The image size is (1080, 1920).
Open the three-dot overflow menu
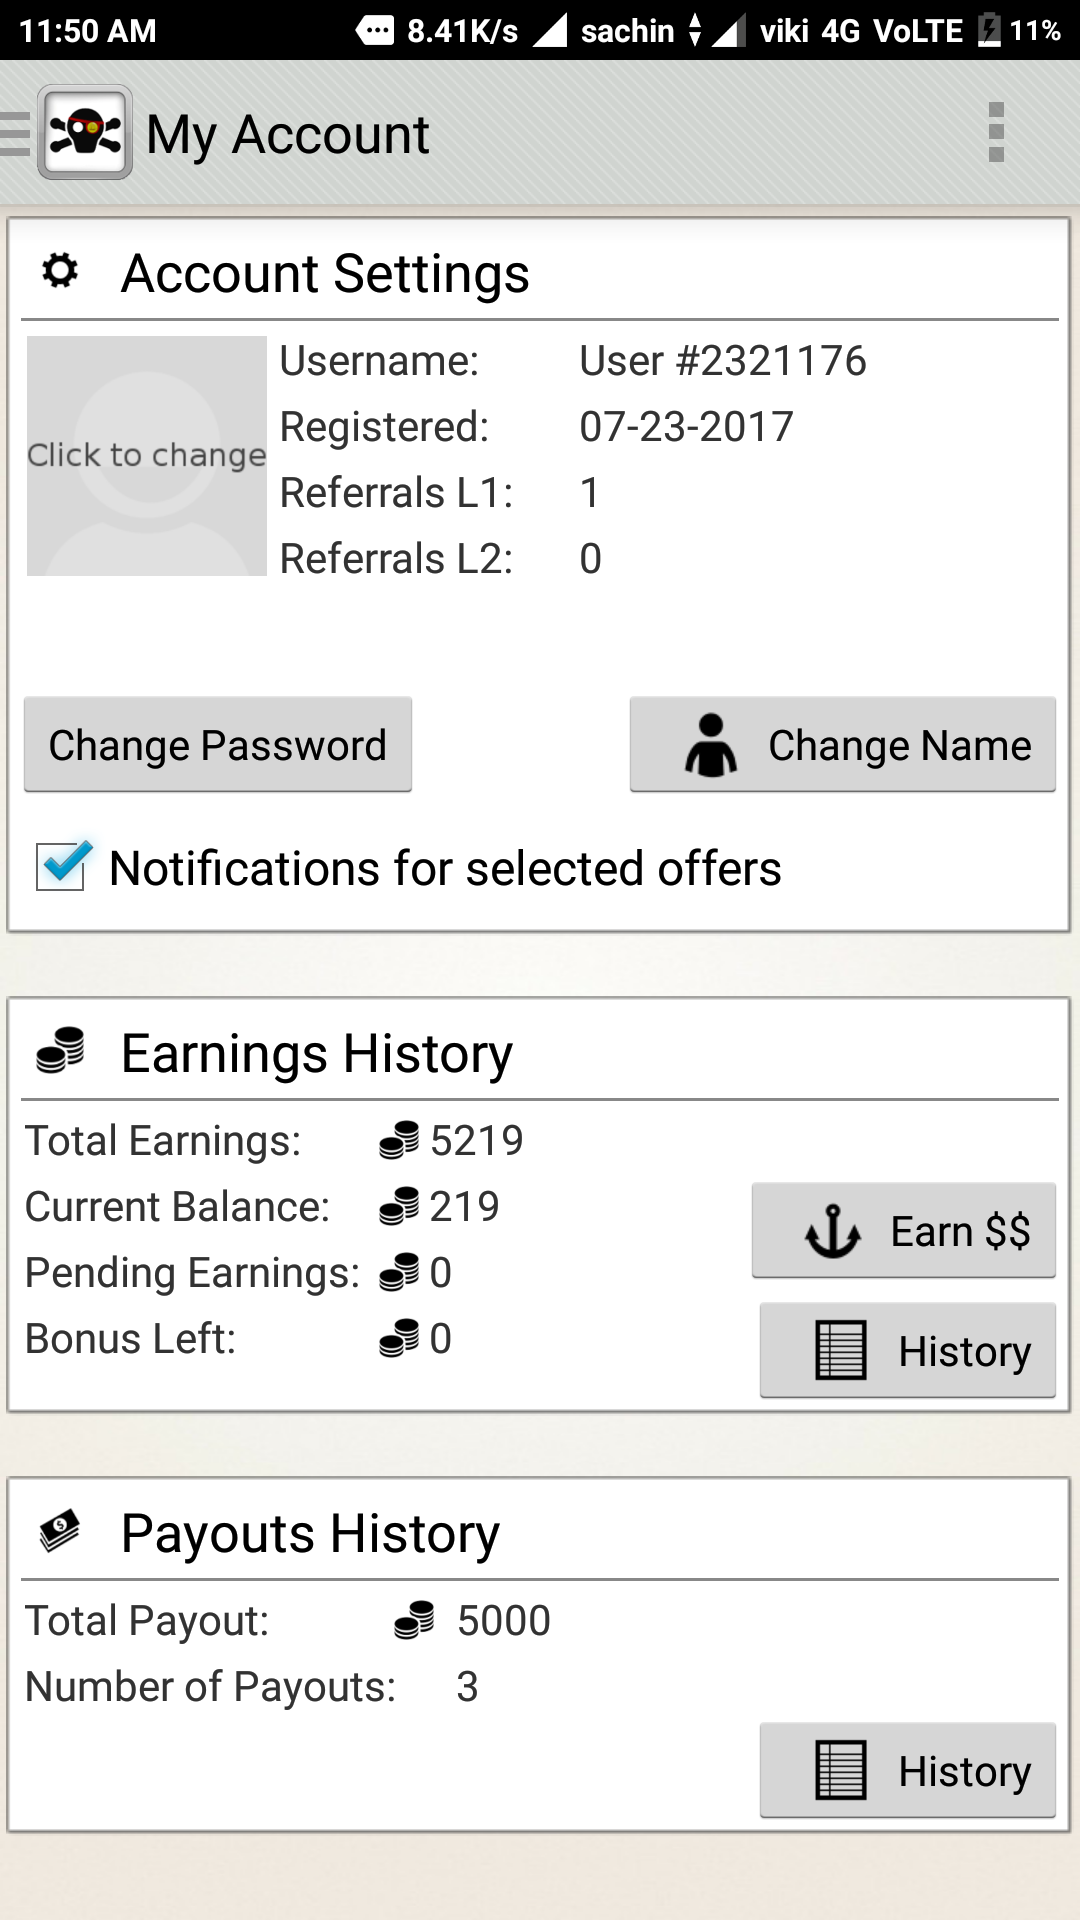click(x=996, y=132)
